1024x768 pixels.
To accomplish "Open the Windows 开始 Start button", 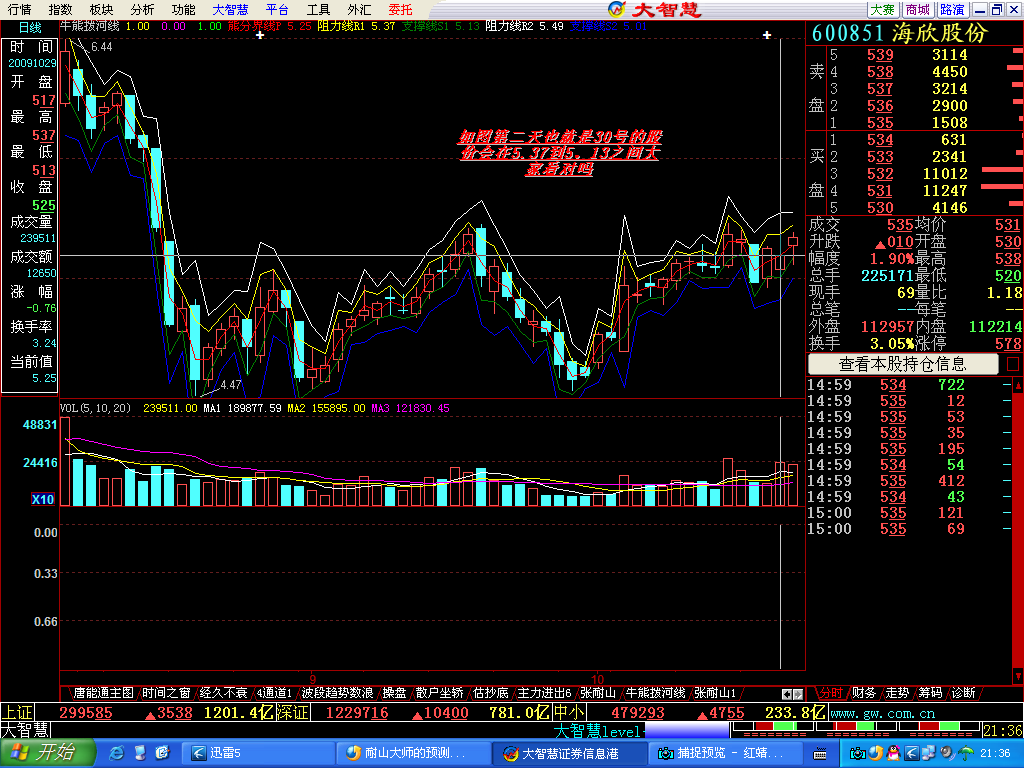I will point(47,753).
